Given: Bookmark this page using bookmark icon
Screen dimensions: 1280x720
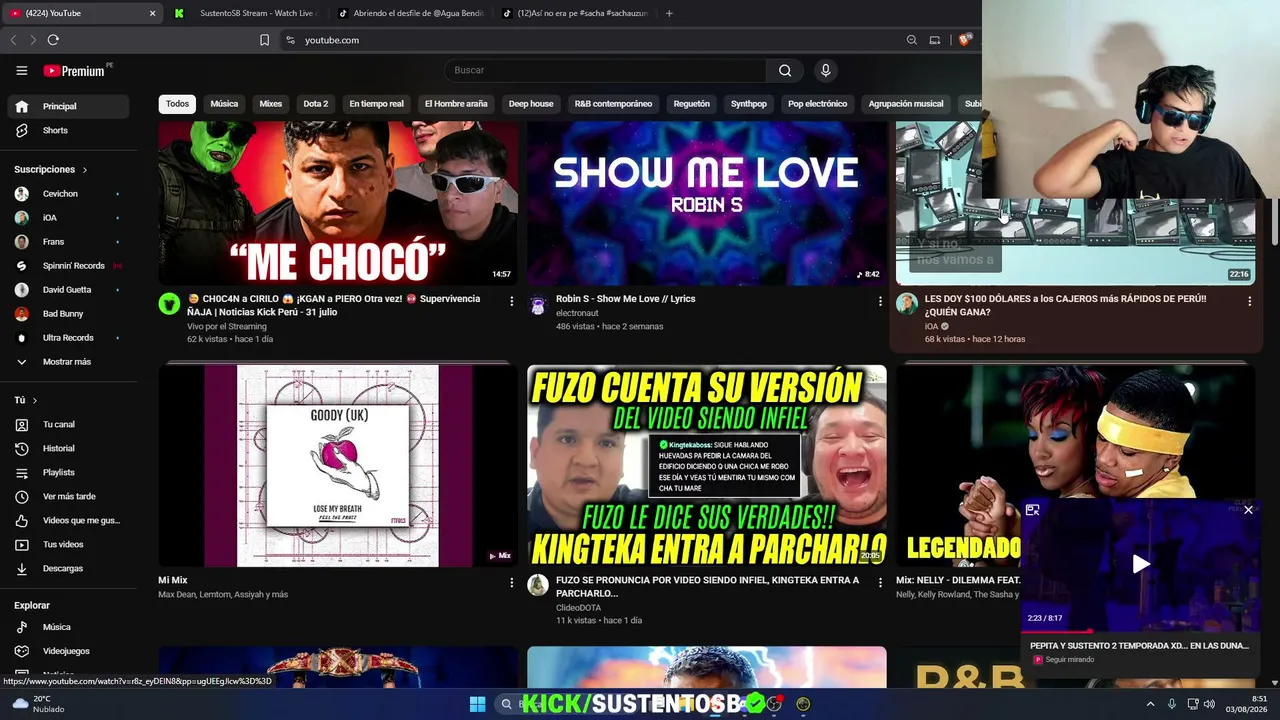Looking at the screenshot, I should click(x=264, y=40).
